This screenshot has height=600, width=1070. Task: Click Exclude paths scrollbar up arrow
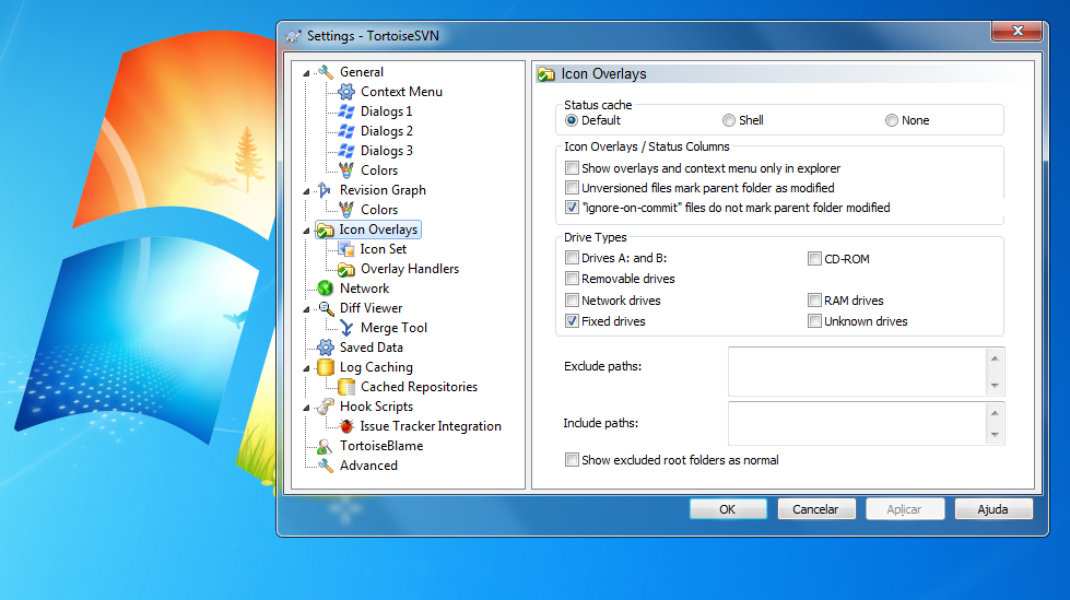coord(995,358)
